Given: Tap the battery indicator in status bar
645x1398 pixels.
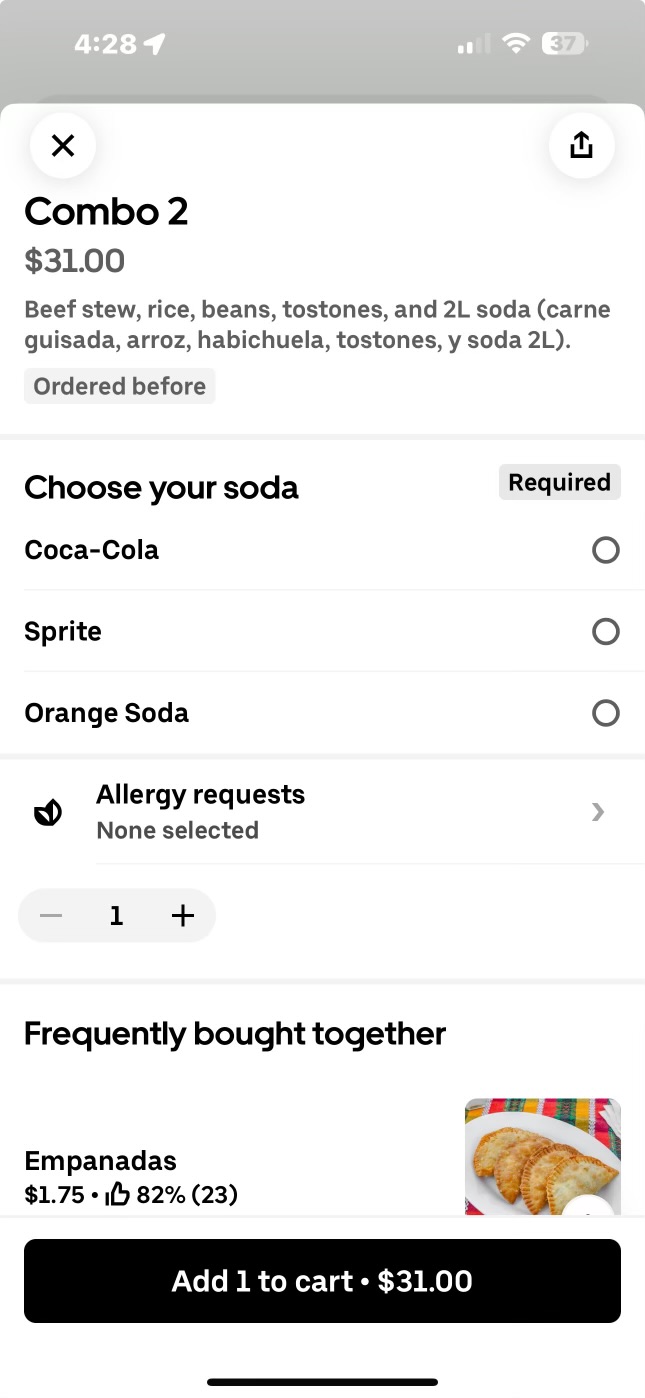Looking at the screenshot, I should pos(564,44).
